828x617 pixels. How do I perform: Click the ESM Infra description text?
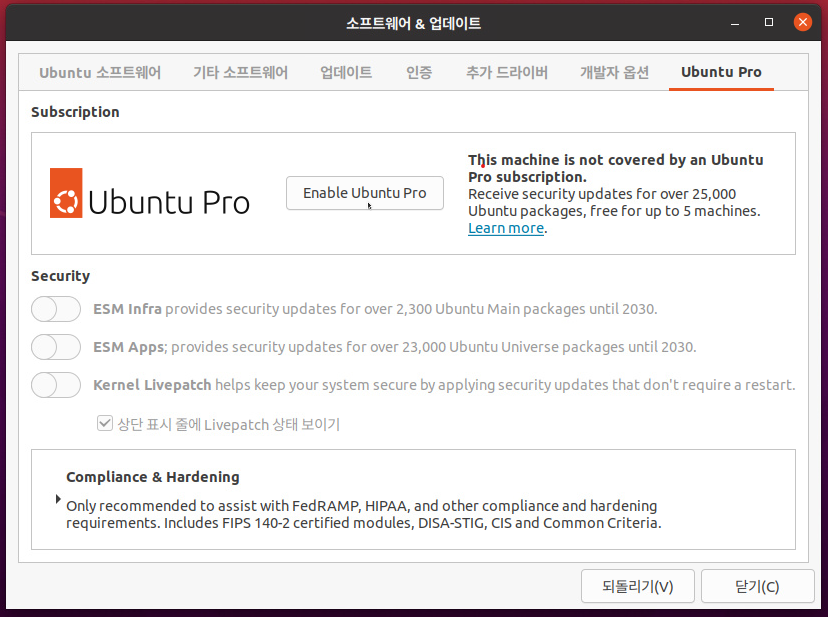(375, 309)
